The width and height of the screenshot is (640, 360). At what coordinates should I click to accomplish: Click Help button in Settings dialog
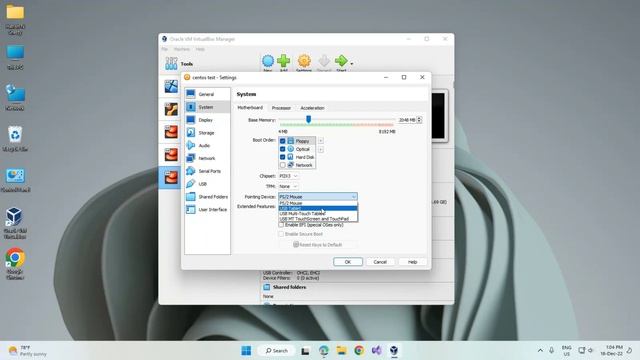click(x=412, y=262)
